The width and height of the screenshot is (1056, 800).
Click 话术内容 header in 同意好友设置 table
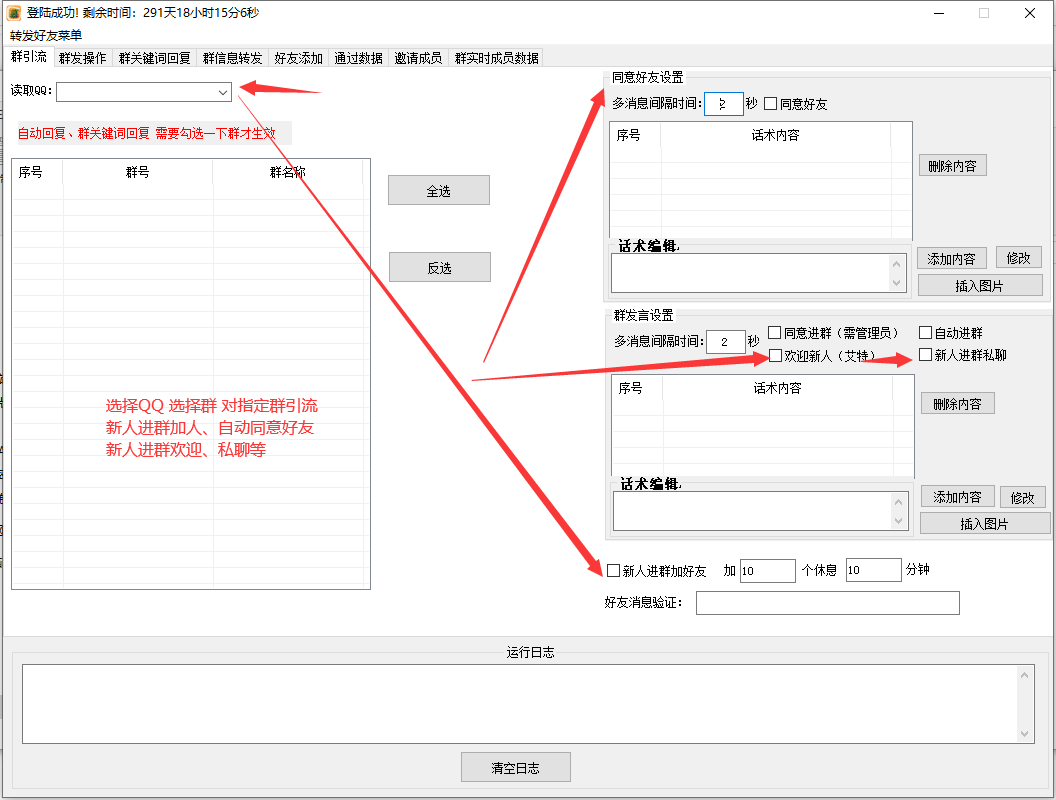pyautogui.click(x=775, y=135)
